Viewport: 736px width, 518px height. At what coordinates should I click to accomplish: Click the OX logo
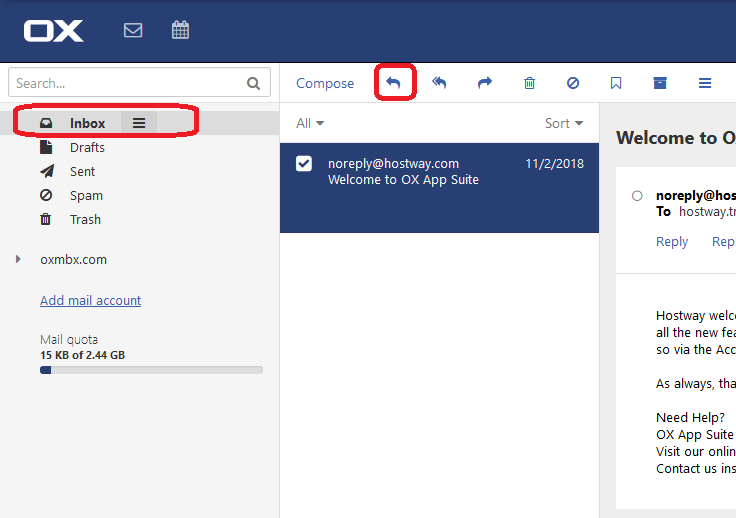click(x=54, y=31)
